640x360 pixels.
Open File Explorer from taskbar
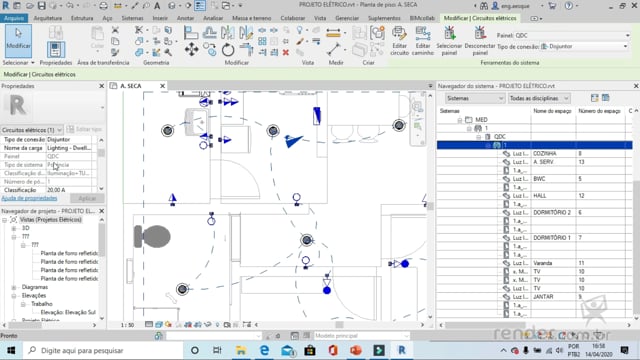(241, 350)
